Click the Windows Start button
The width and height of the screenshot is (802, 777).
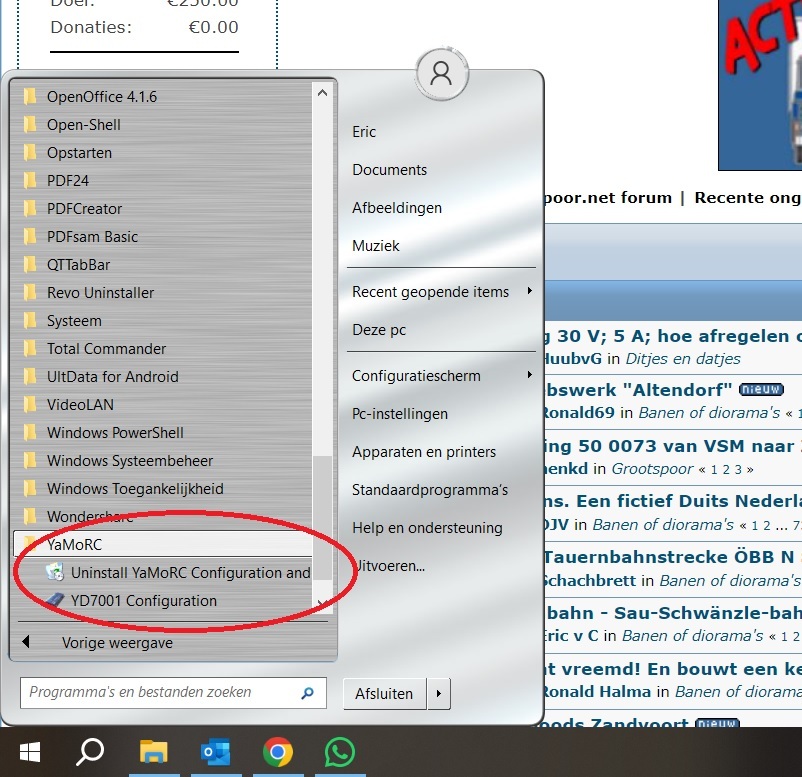click(30, 752)
